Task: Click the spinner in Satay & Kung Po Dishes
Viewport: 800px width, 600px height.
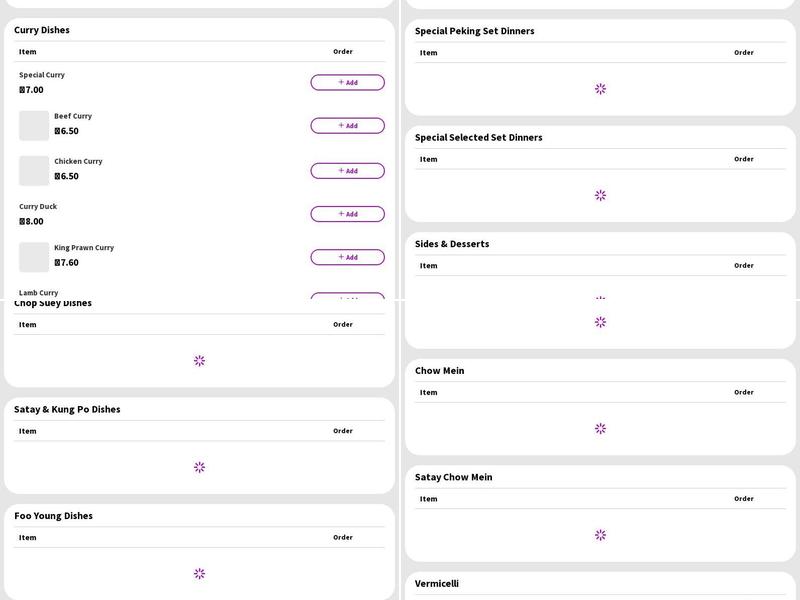Action: (199, 467)
